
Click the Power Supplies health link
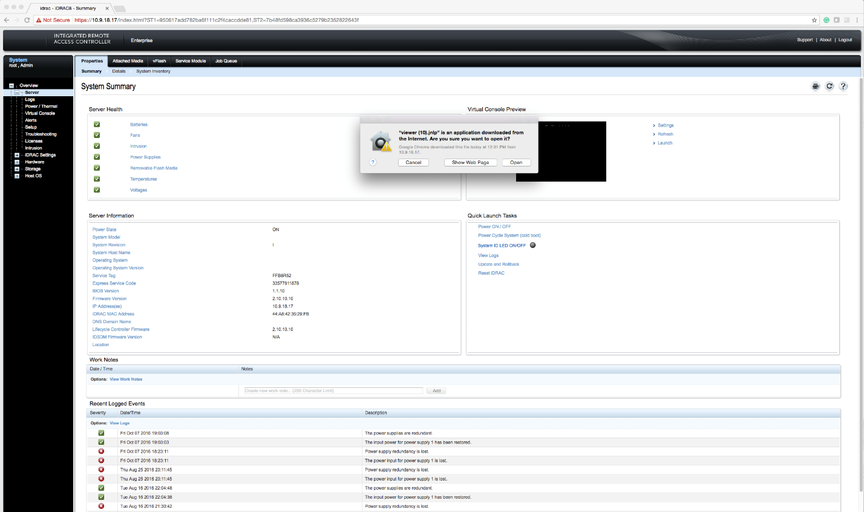coord(145,157)
